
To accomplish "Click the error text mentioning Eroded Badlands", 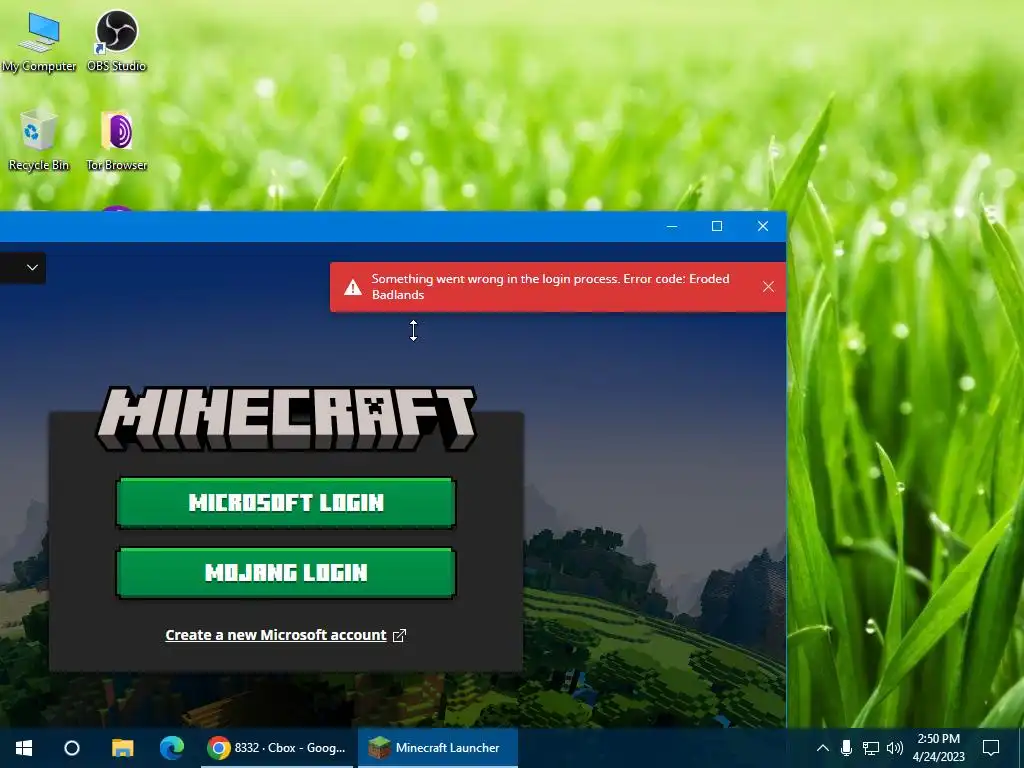I will 550,287.
